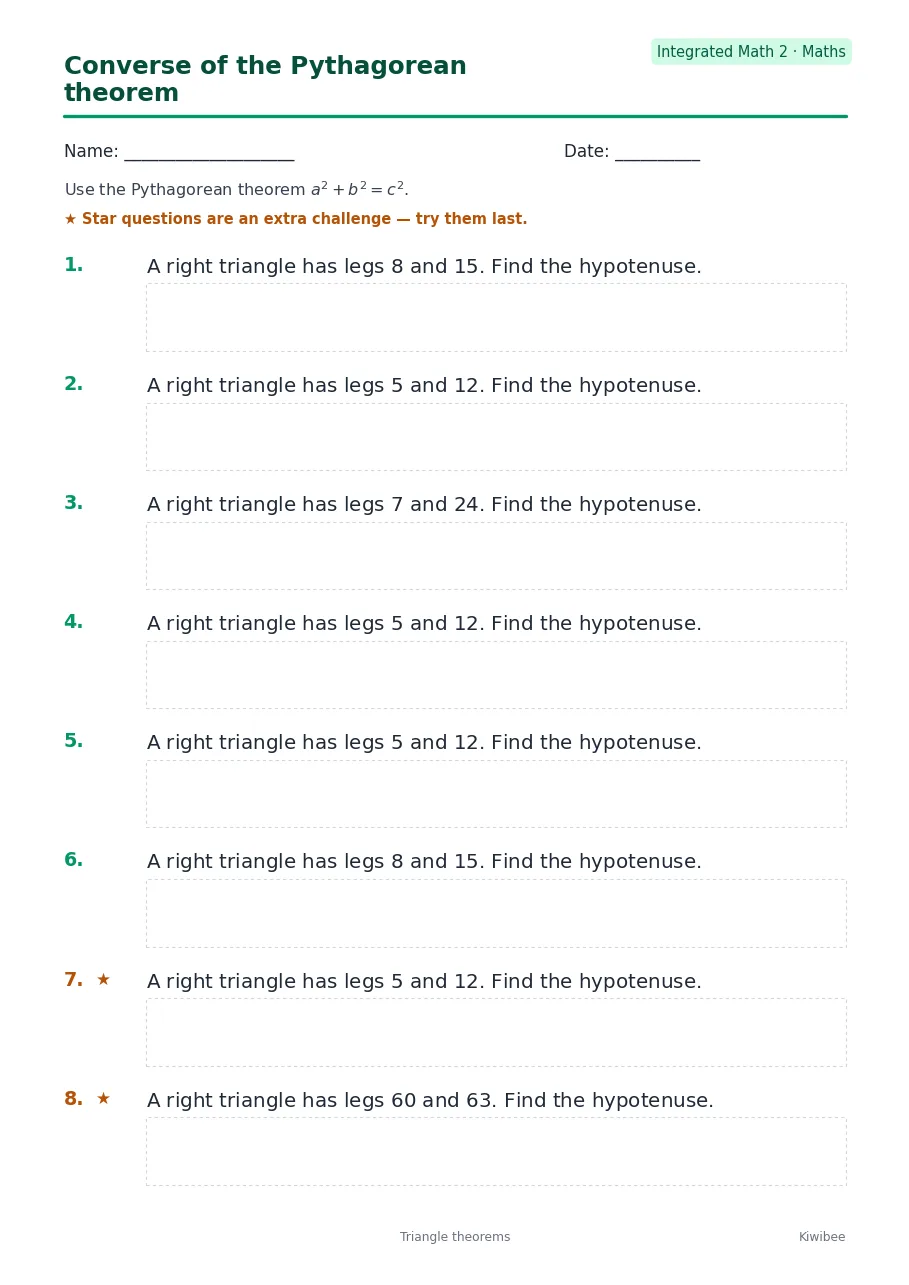Click the answer box for question 8
Viewport: 909px width, 1285px height.
click(x=496, y=1151)
